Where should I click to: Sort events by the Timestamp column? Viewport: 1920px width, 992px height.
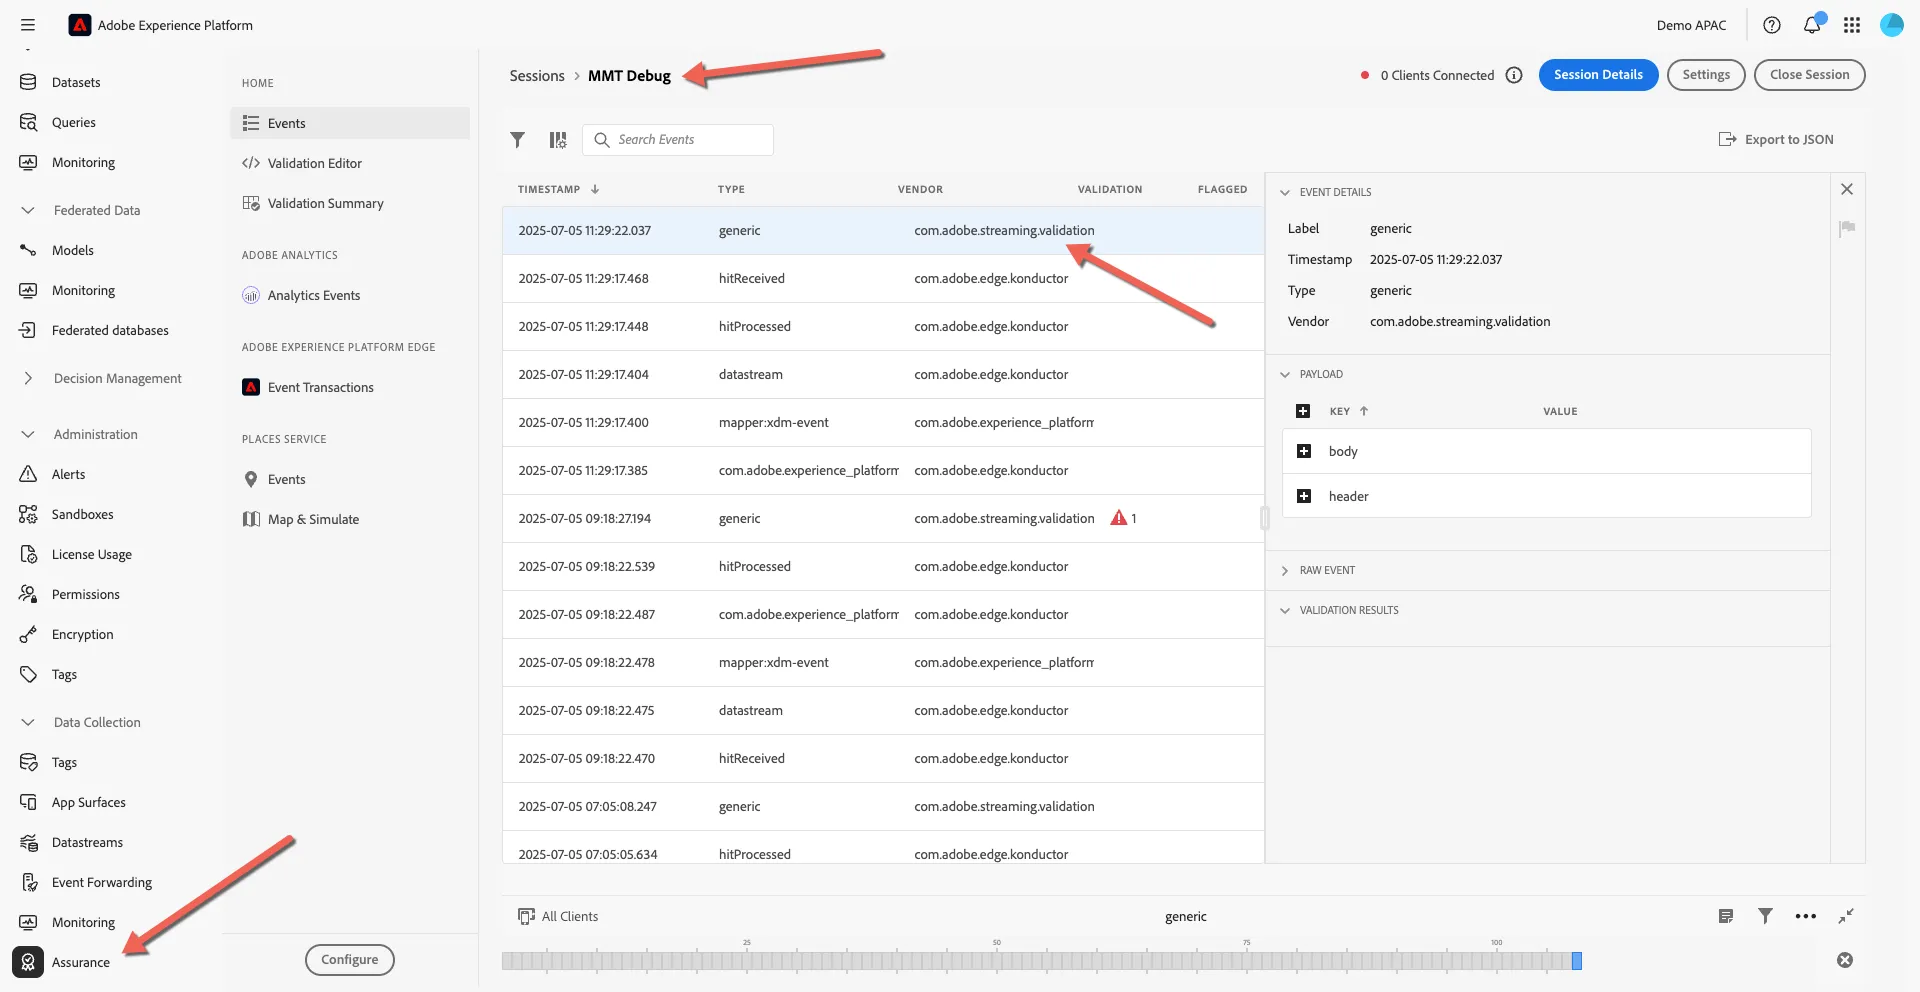(559, 189)
